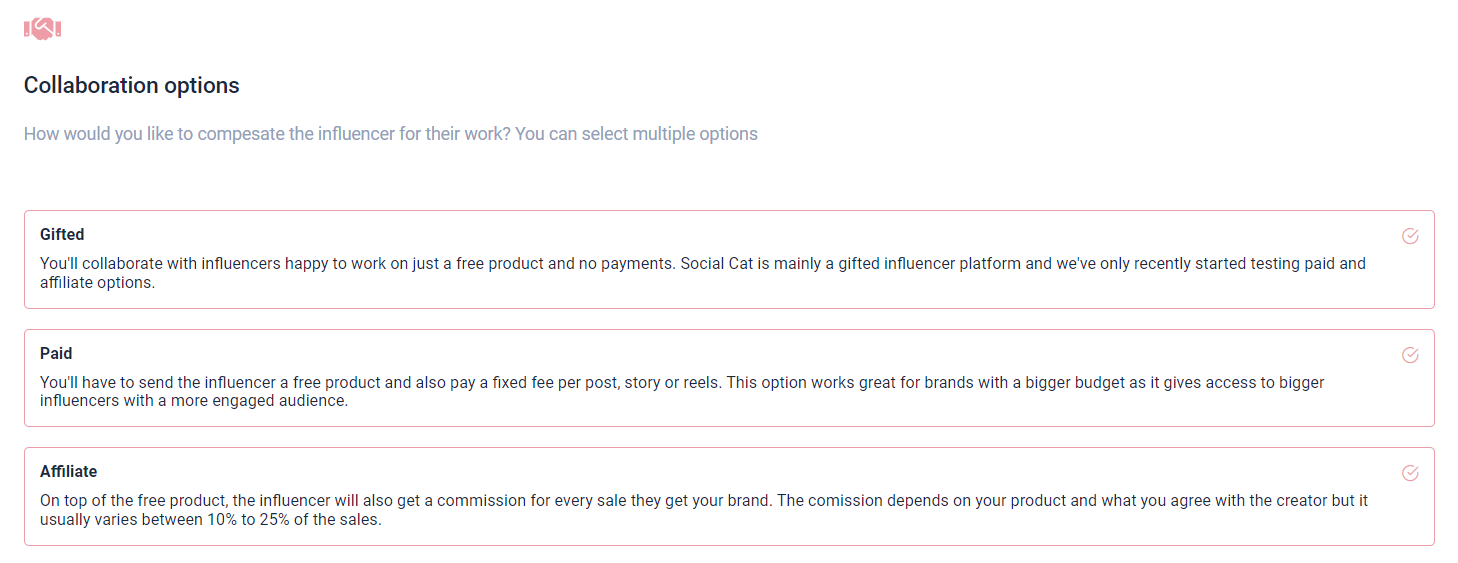Screen dimensions: 1458x563
Task: Click the bold 'Gifted' title
Action: point(62,235)
